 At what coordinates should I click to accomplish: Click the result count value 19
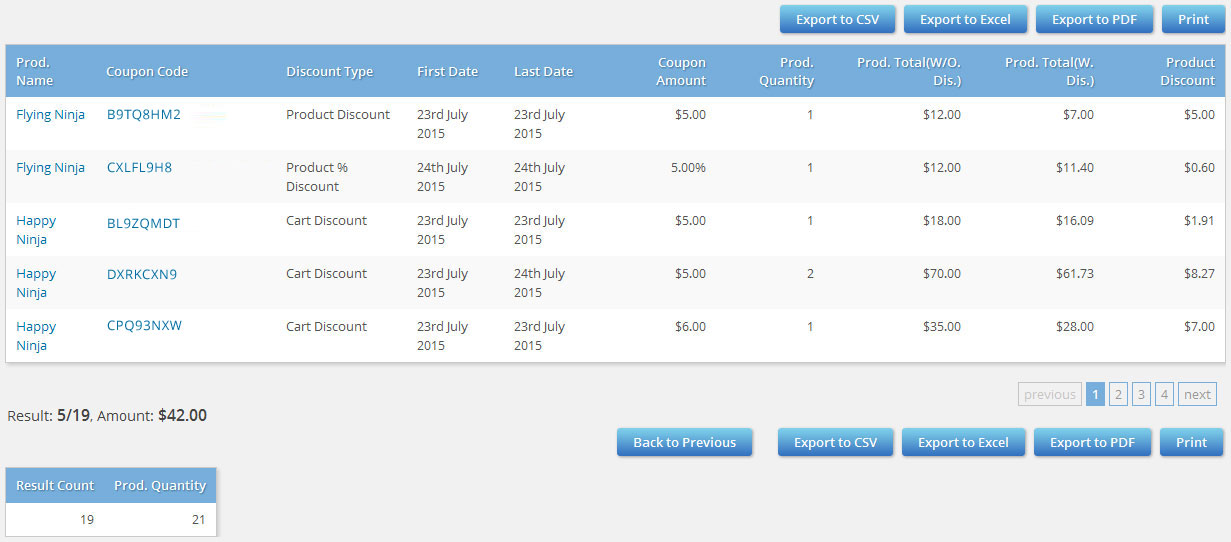point(87,519)
